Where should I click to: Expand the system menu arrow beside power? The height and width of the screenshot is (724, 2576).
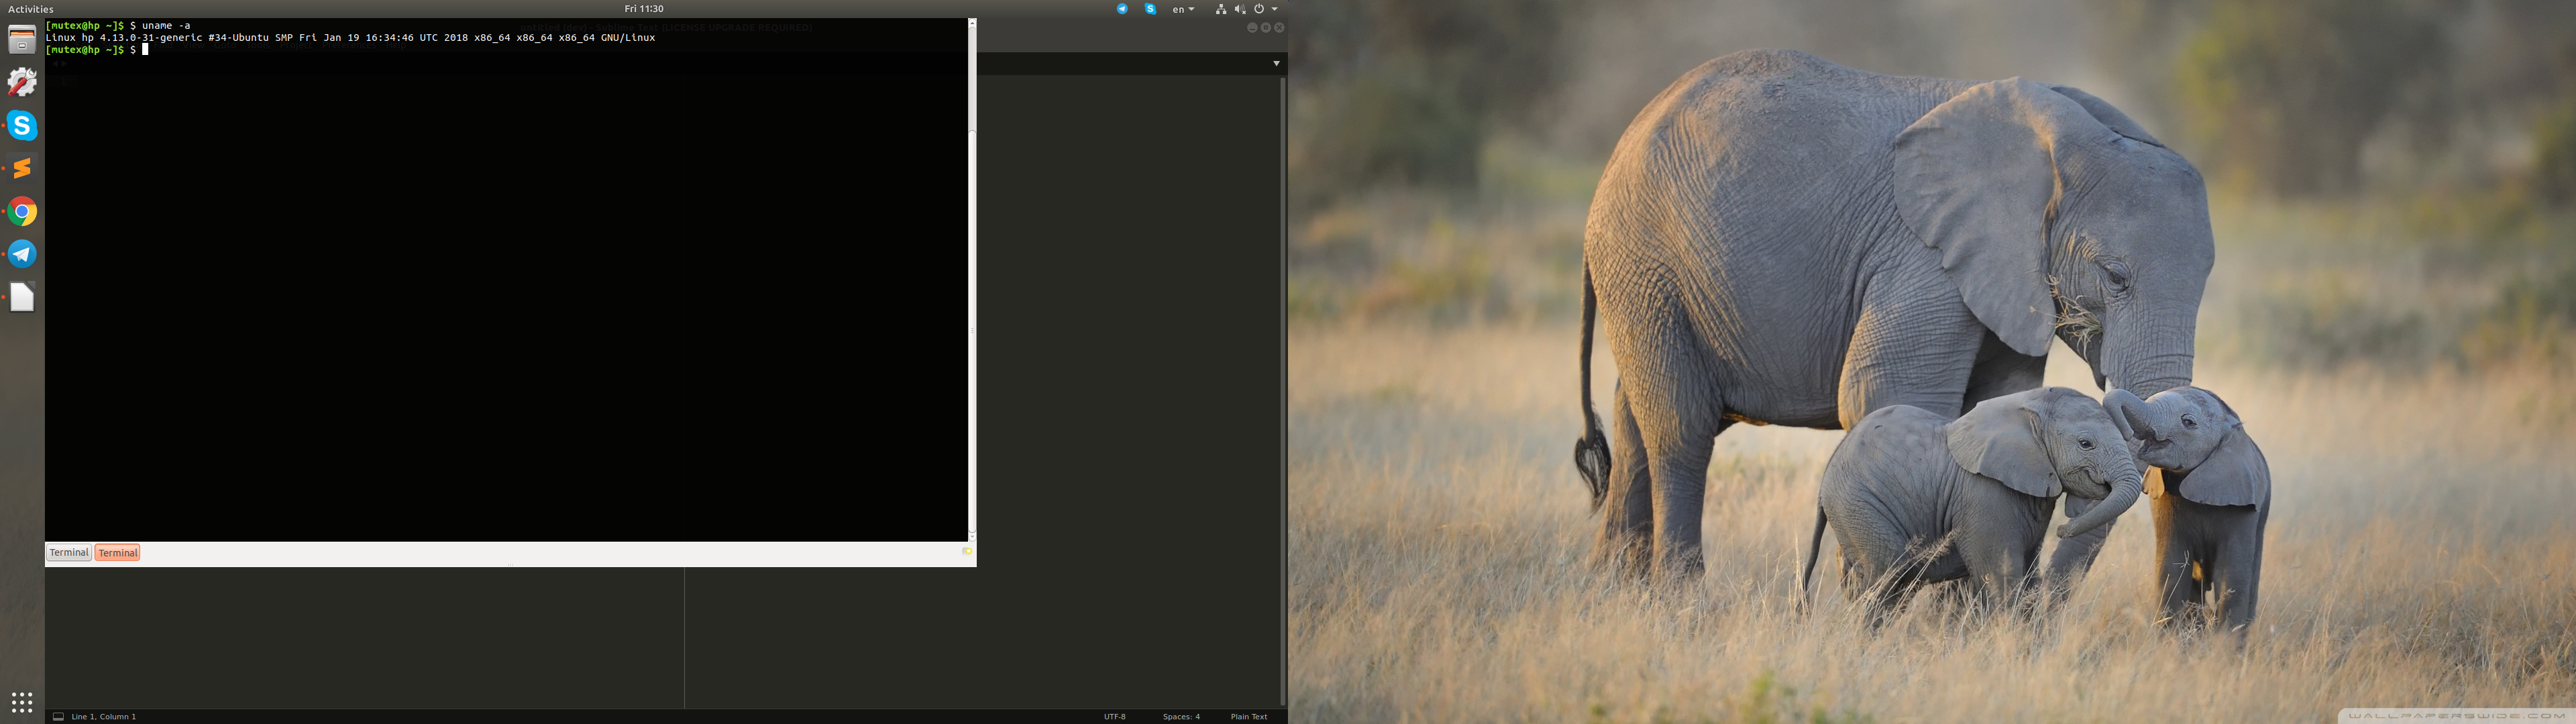[x=1274, y=9]
